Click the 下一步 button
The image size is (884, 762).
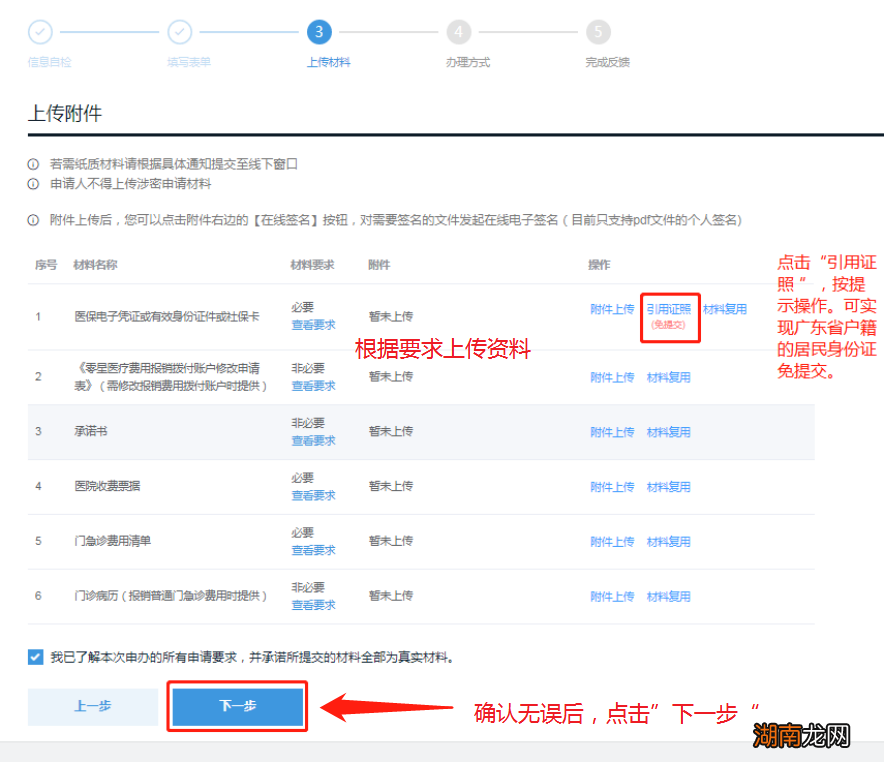pos(237,705)
